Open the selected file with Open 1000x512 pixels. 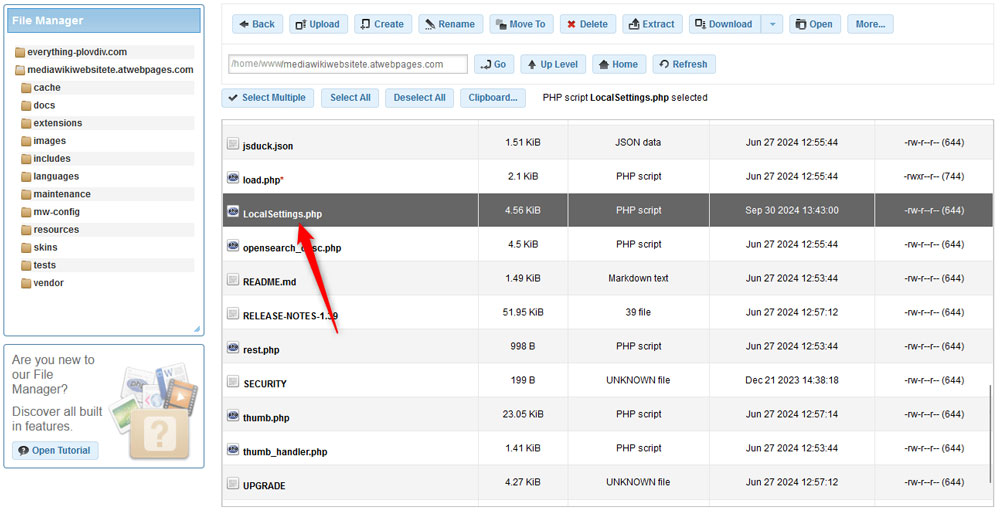click(814, 24)
